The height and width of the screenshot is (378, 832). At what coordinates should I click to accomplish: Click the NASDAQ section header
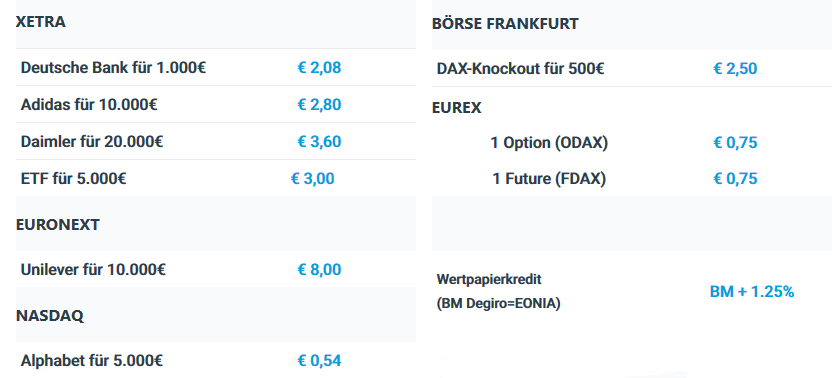tap(50, 316)
